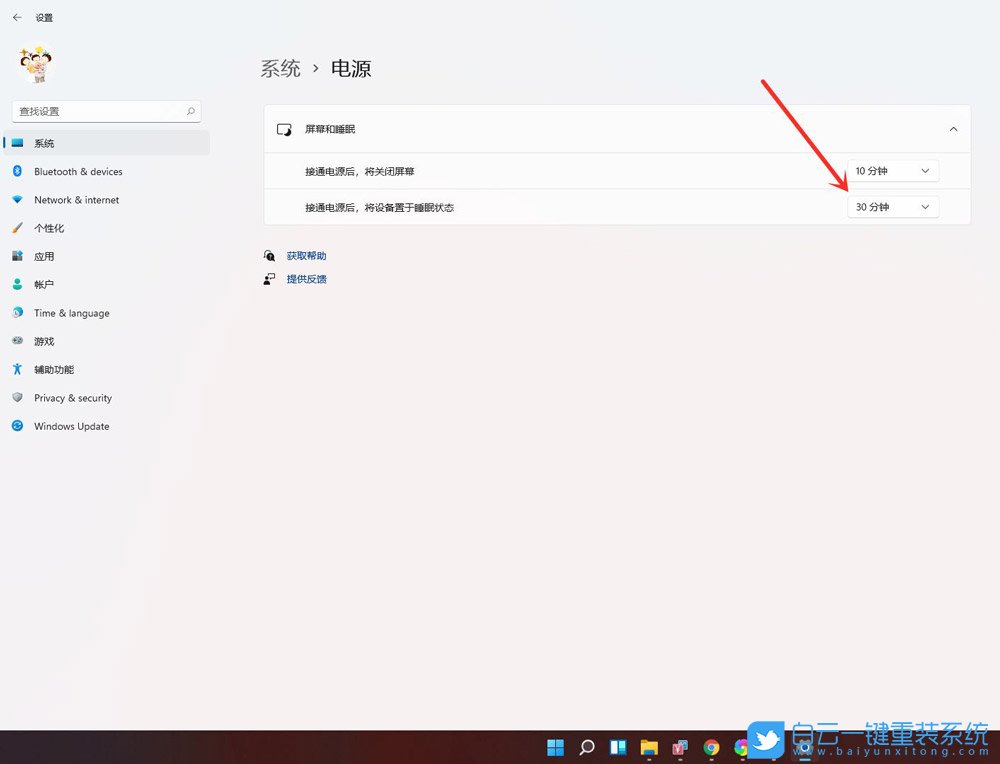Click the 查找设置 search box
Image resolution: width=1000 pixels, height=764 pixels.
point(100,111)
